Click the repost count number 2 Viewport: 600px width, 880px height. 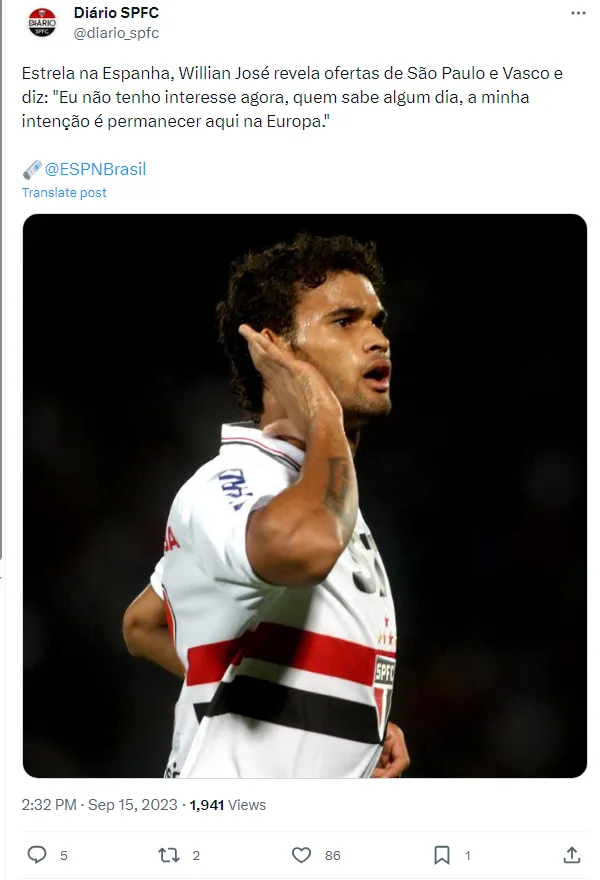click(x=196, y=855)
